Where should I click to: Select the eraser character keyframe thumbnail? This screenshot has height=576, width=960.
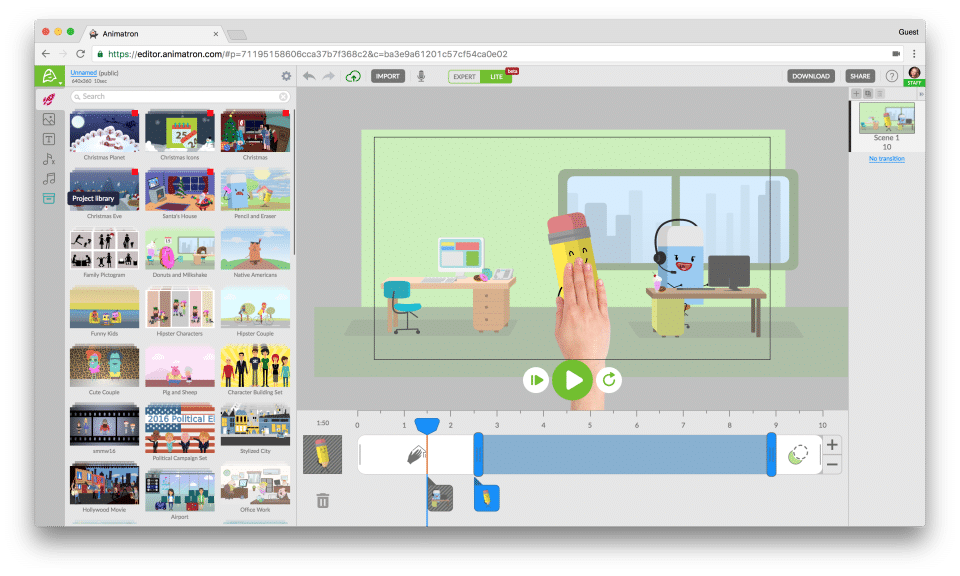(x=440, y=498)
